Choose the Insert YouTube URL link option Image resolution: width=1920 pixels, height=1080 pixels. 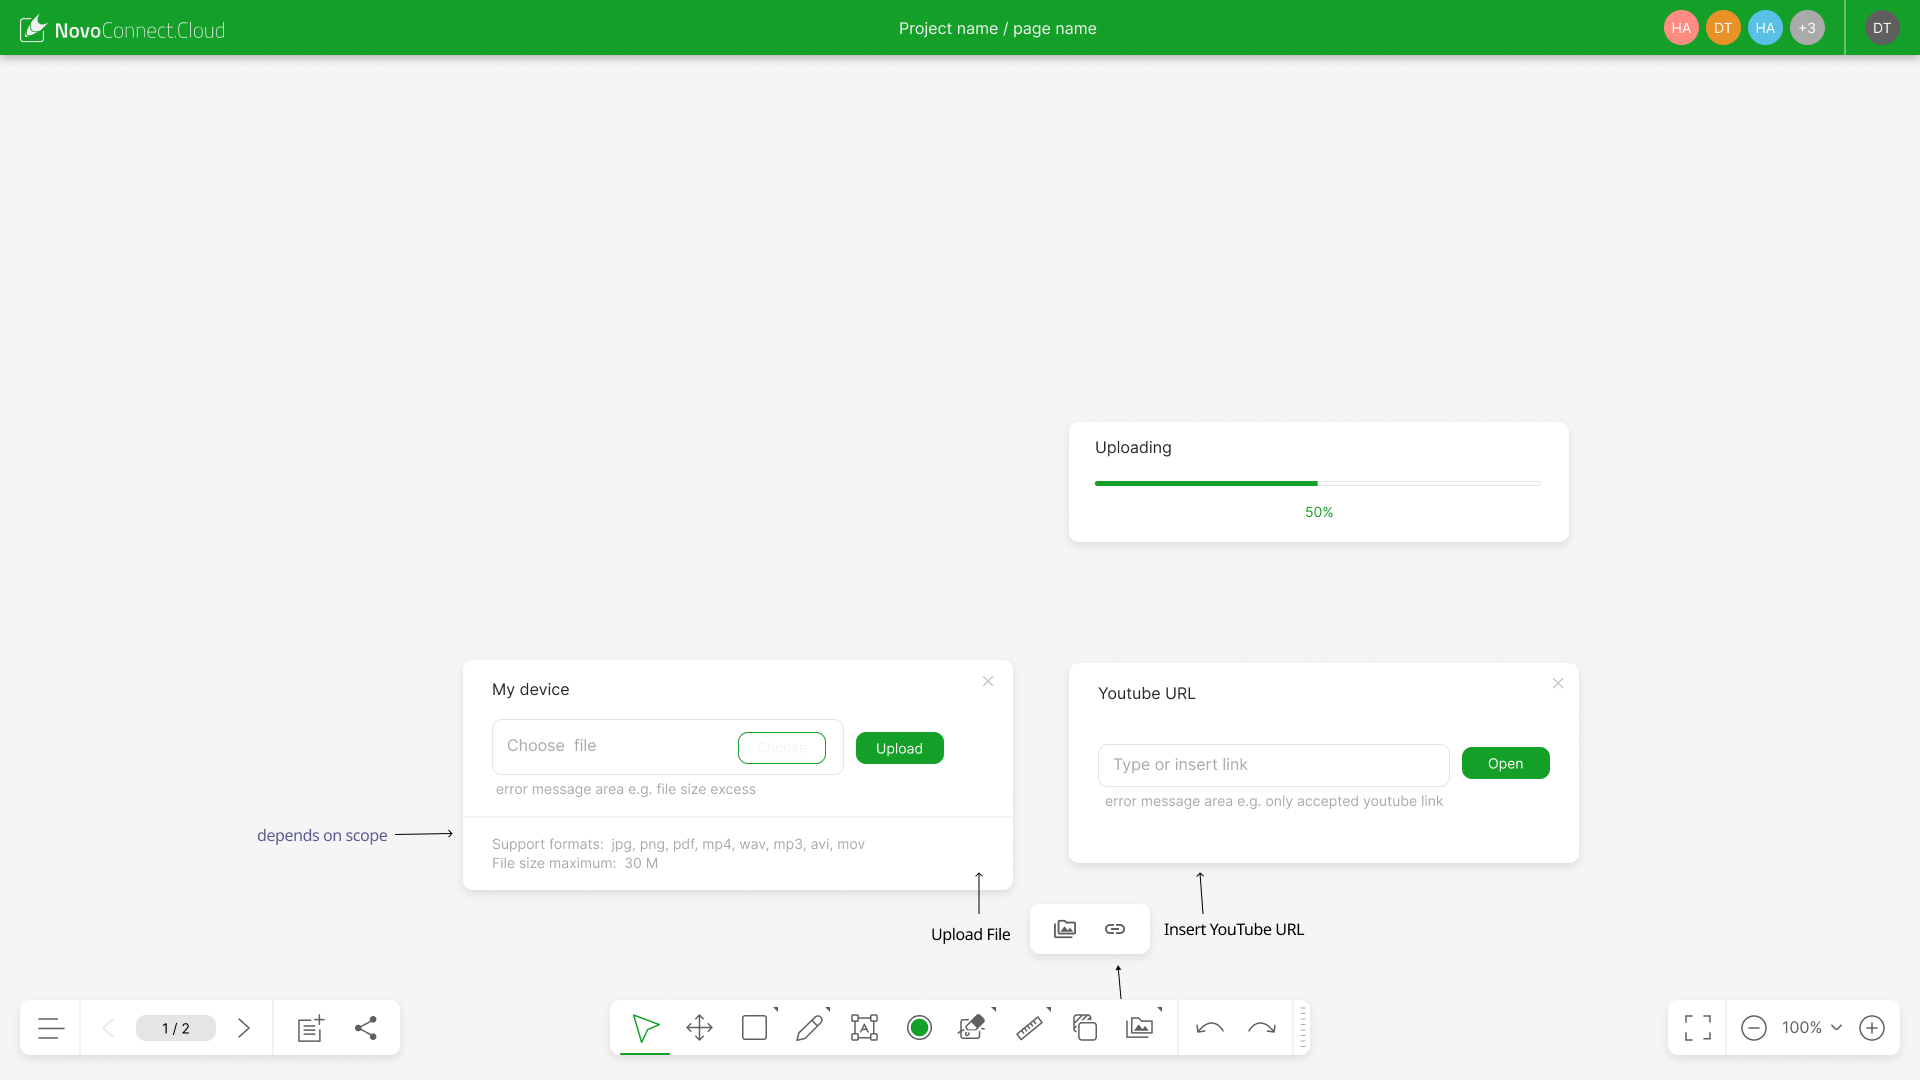1115,929
